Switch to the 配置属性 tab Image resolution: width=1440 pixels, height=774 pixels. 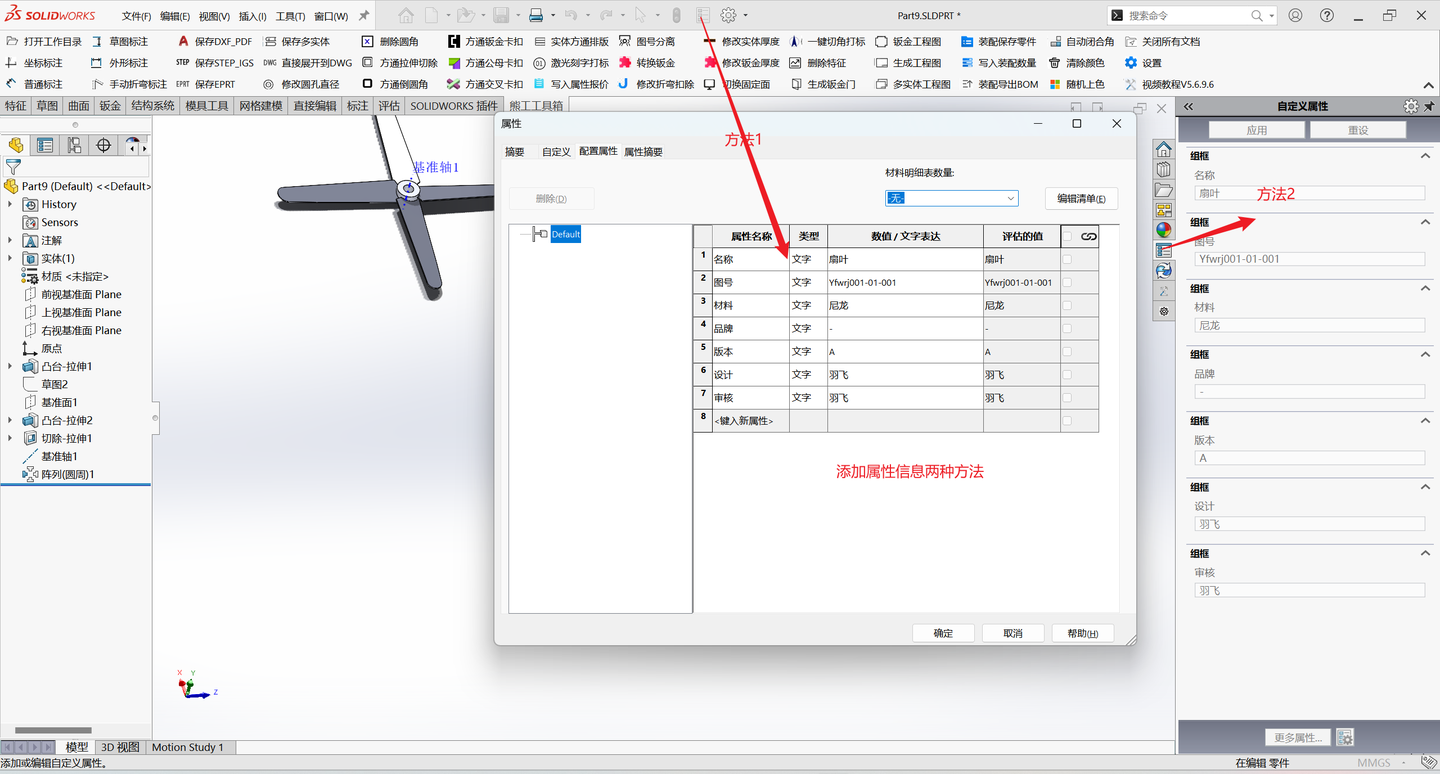600,152
